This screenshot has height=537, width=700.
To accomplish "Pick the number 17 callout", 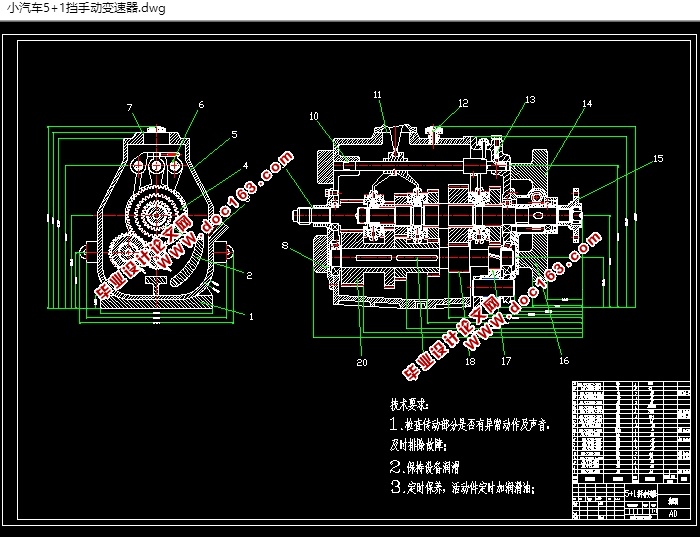I will point(506,361).
